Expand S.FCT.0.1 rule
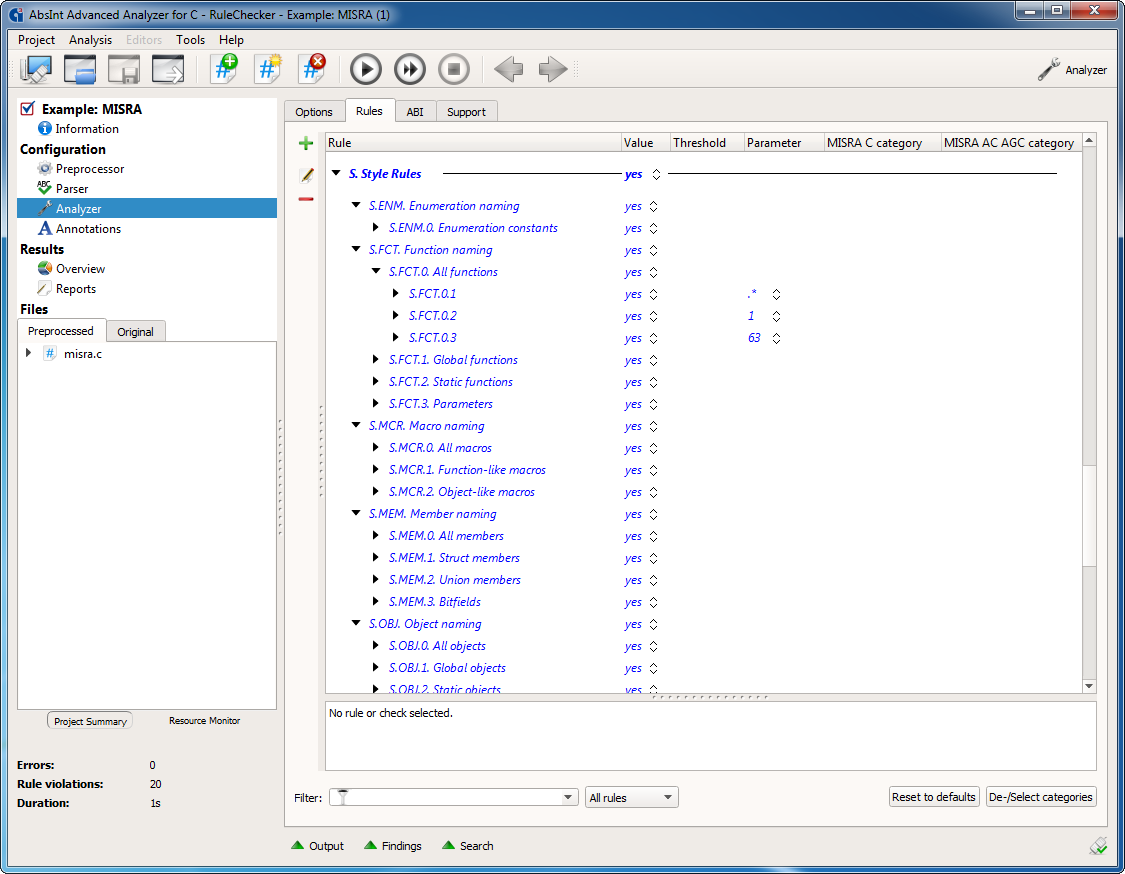This screenshot has height=874, width=1125. click(395, 293)
